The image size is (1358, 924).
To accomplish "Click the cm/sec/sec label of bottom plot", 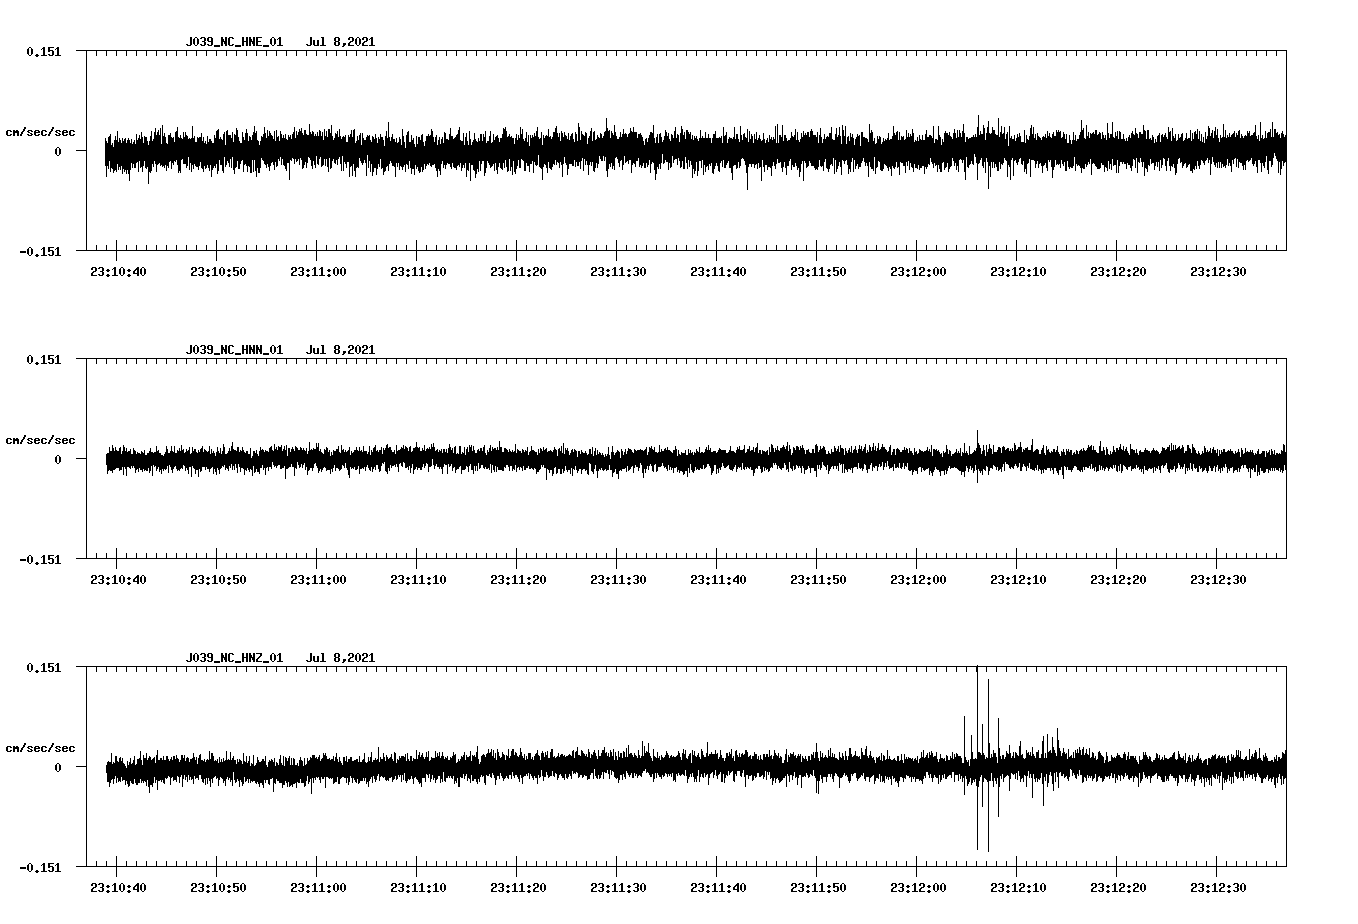I will point(41,746).
